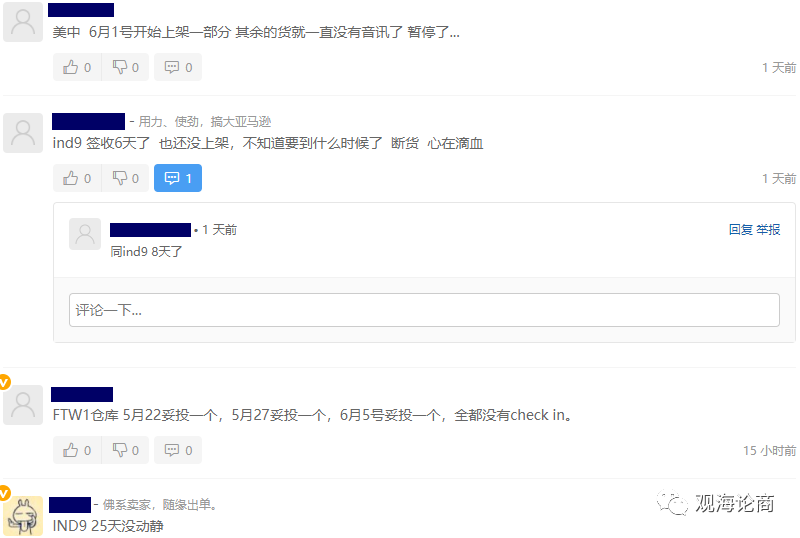
Task: Open cartoon avatar of IND9 25天没动静 commenter
Action: click(23, 516)
